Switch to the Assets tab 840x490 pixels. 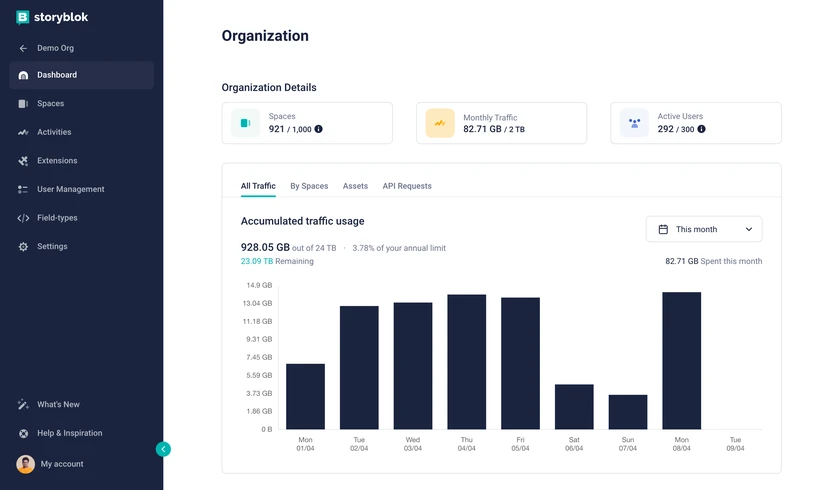tap(355, 186)
